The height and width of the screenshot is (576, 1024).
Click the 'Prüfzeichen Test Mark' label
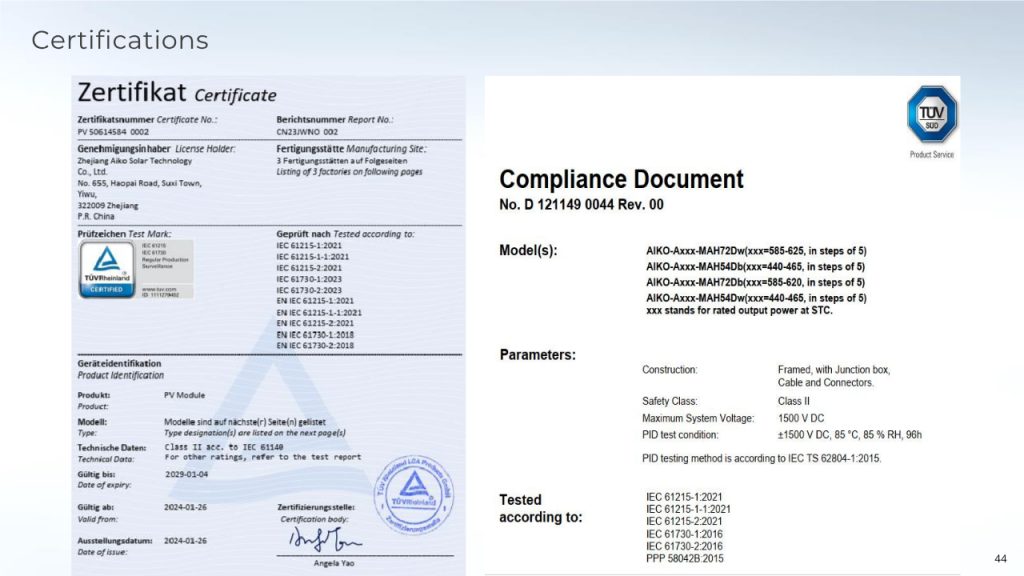[x=124, y=234]
